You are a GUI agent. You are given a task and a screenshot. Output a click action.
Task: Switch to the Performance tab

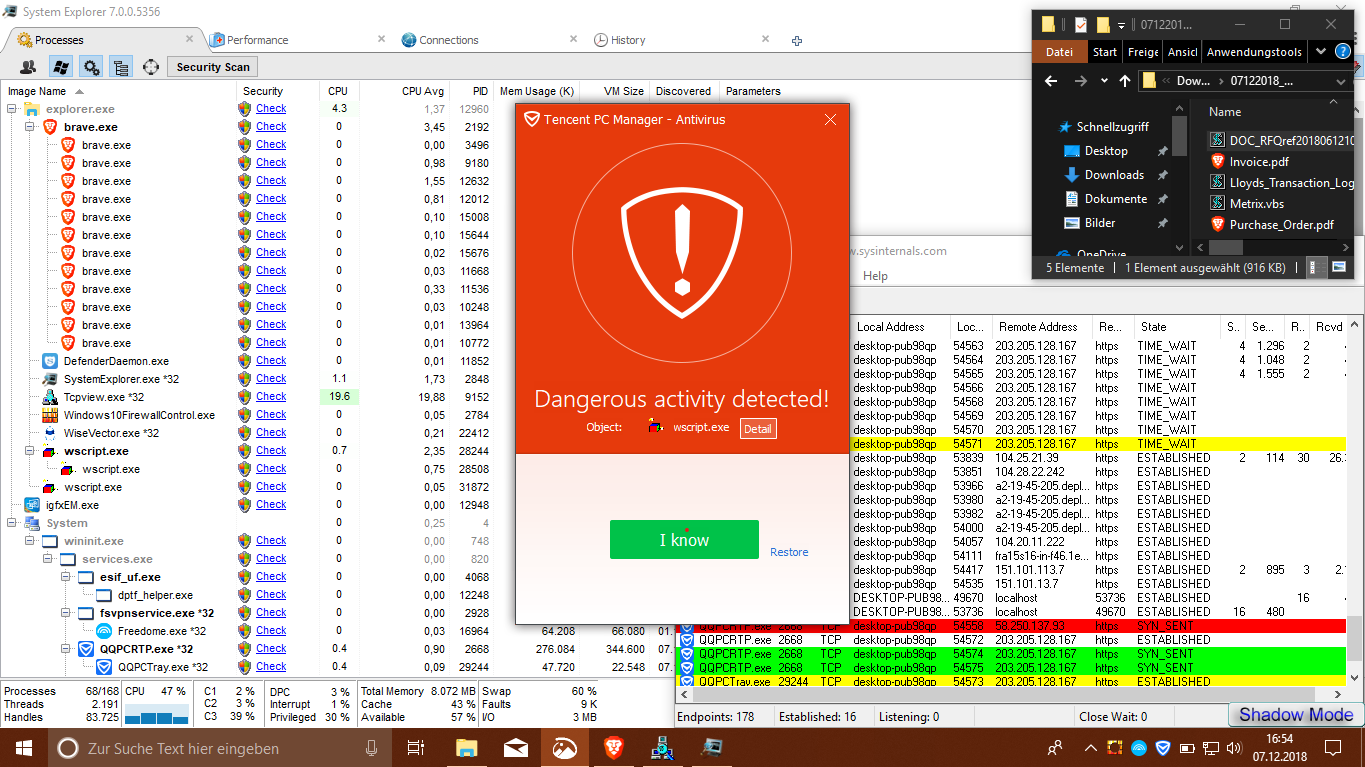(257, 40)
